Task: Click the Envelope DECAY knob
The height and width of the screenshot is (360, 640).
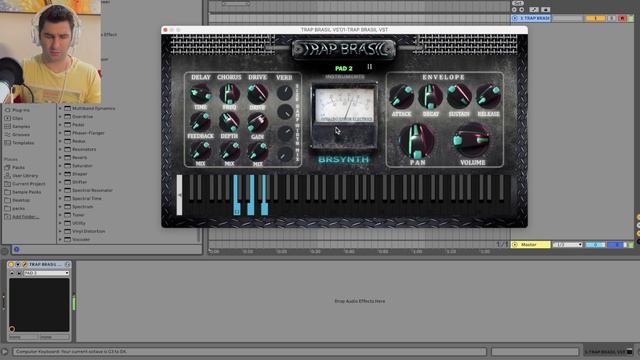Action: [430, 97]
